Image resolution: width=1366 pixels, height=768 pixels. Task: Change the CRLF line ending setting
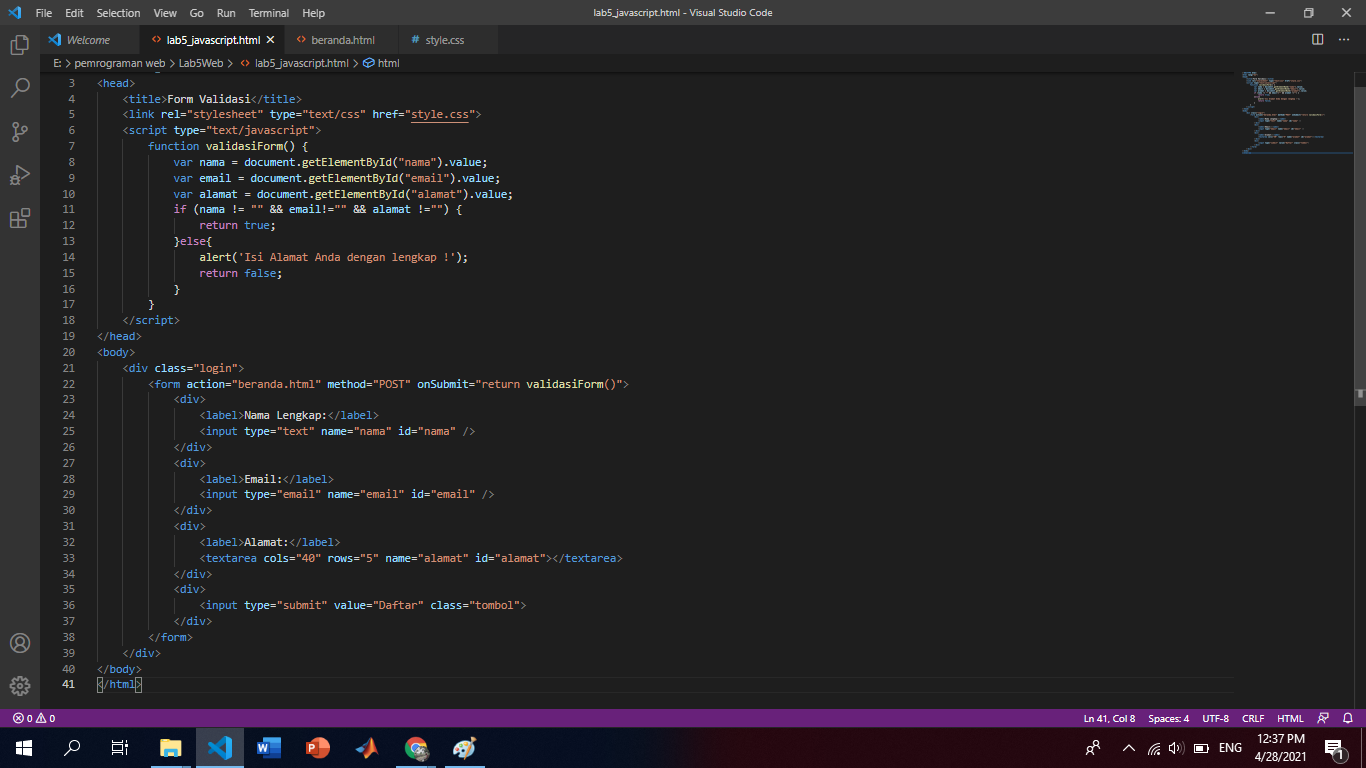pos(1252,717)
